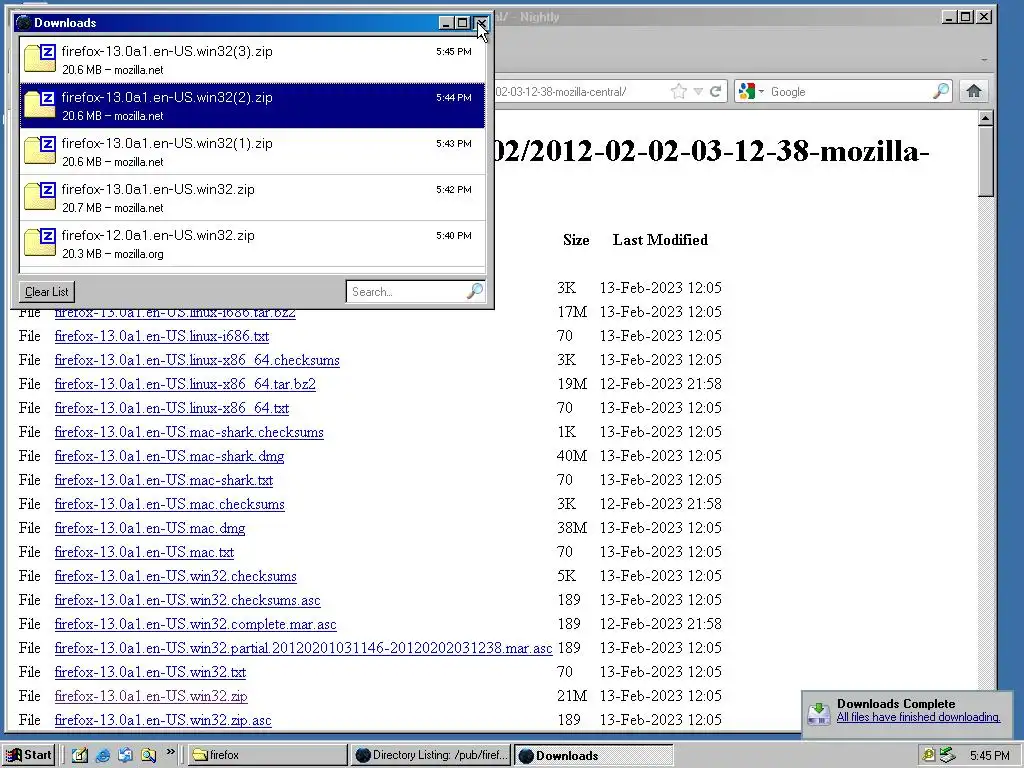Open the Start menu
This screenshot has width=1024, height=768.
point(29,755)
